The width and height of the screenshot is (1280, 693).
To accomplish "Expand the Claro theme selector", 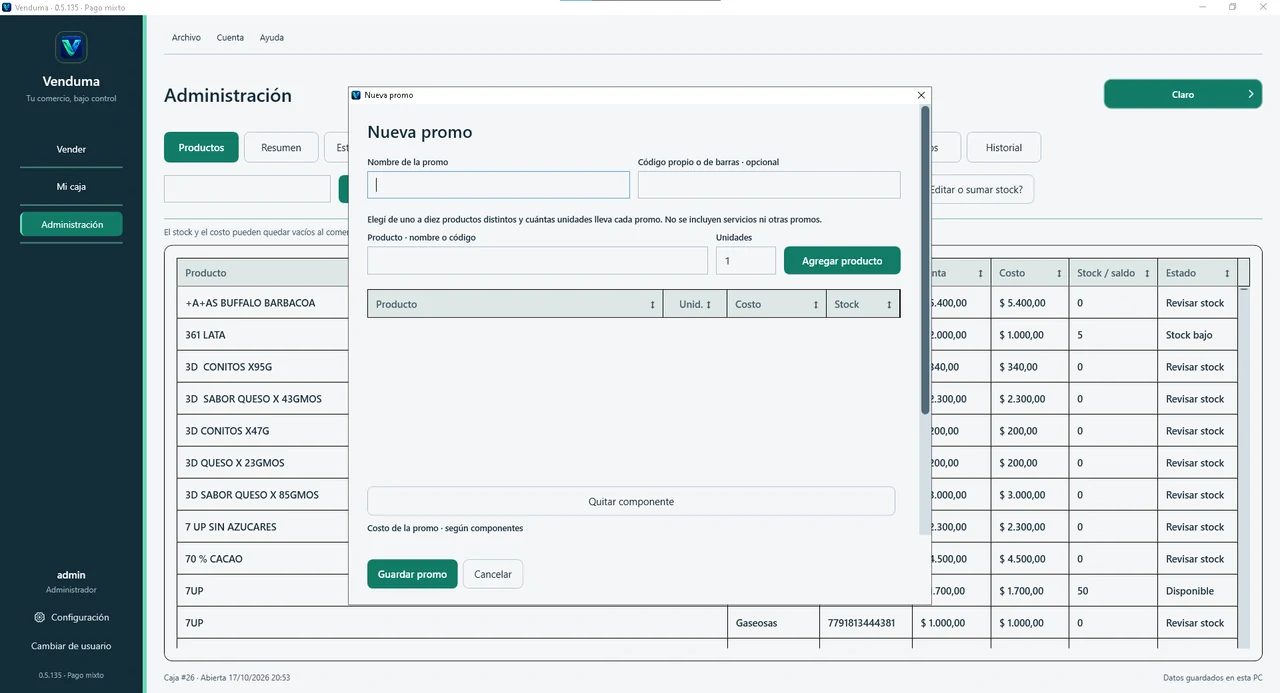I will pos(1183,94).
